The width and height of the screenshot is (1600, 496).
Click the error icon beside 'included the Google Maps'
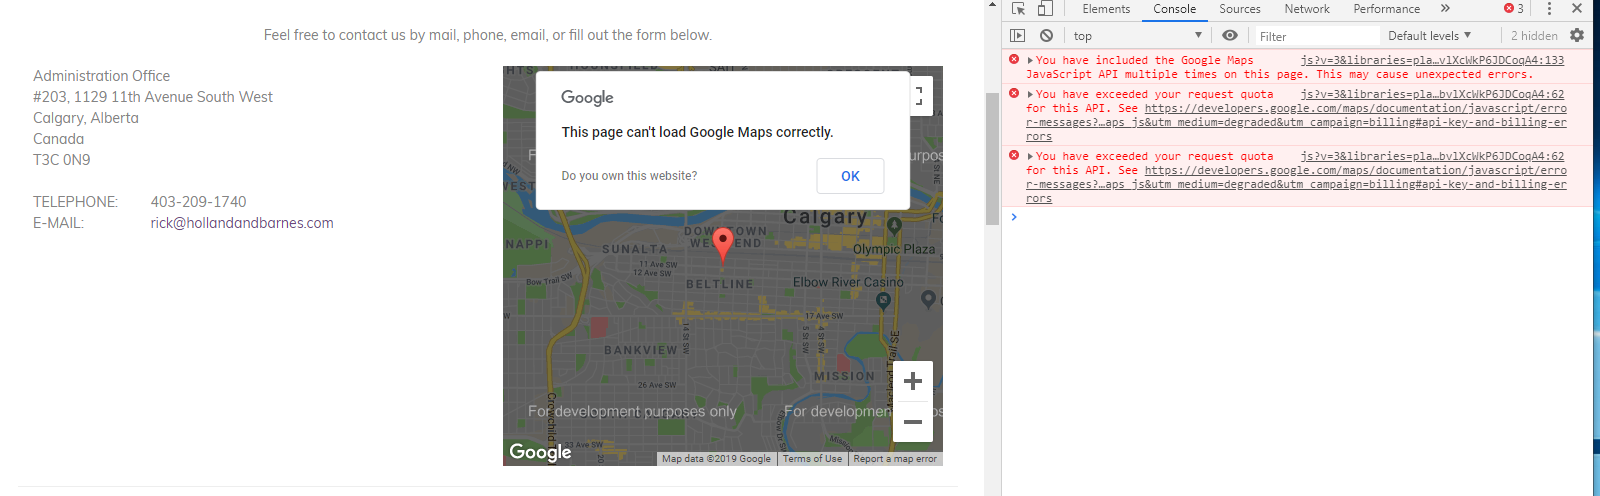pos(1014,60)
